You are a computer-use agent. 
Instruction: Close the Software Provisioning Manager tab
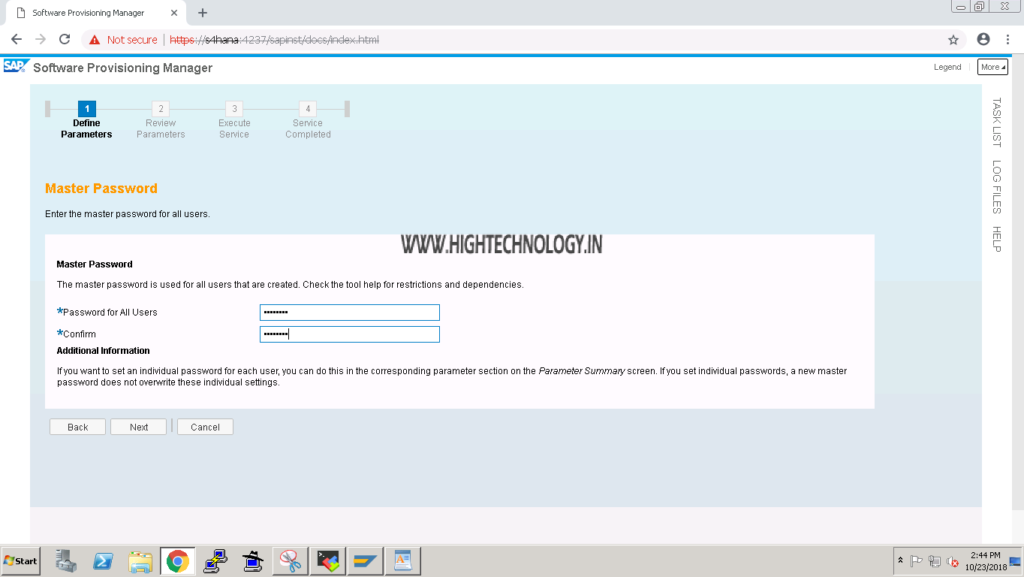(174, 12)
